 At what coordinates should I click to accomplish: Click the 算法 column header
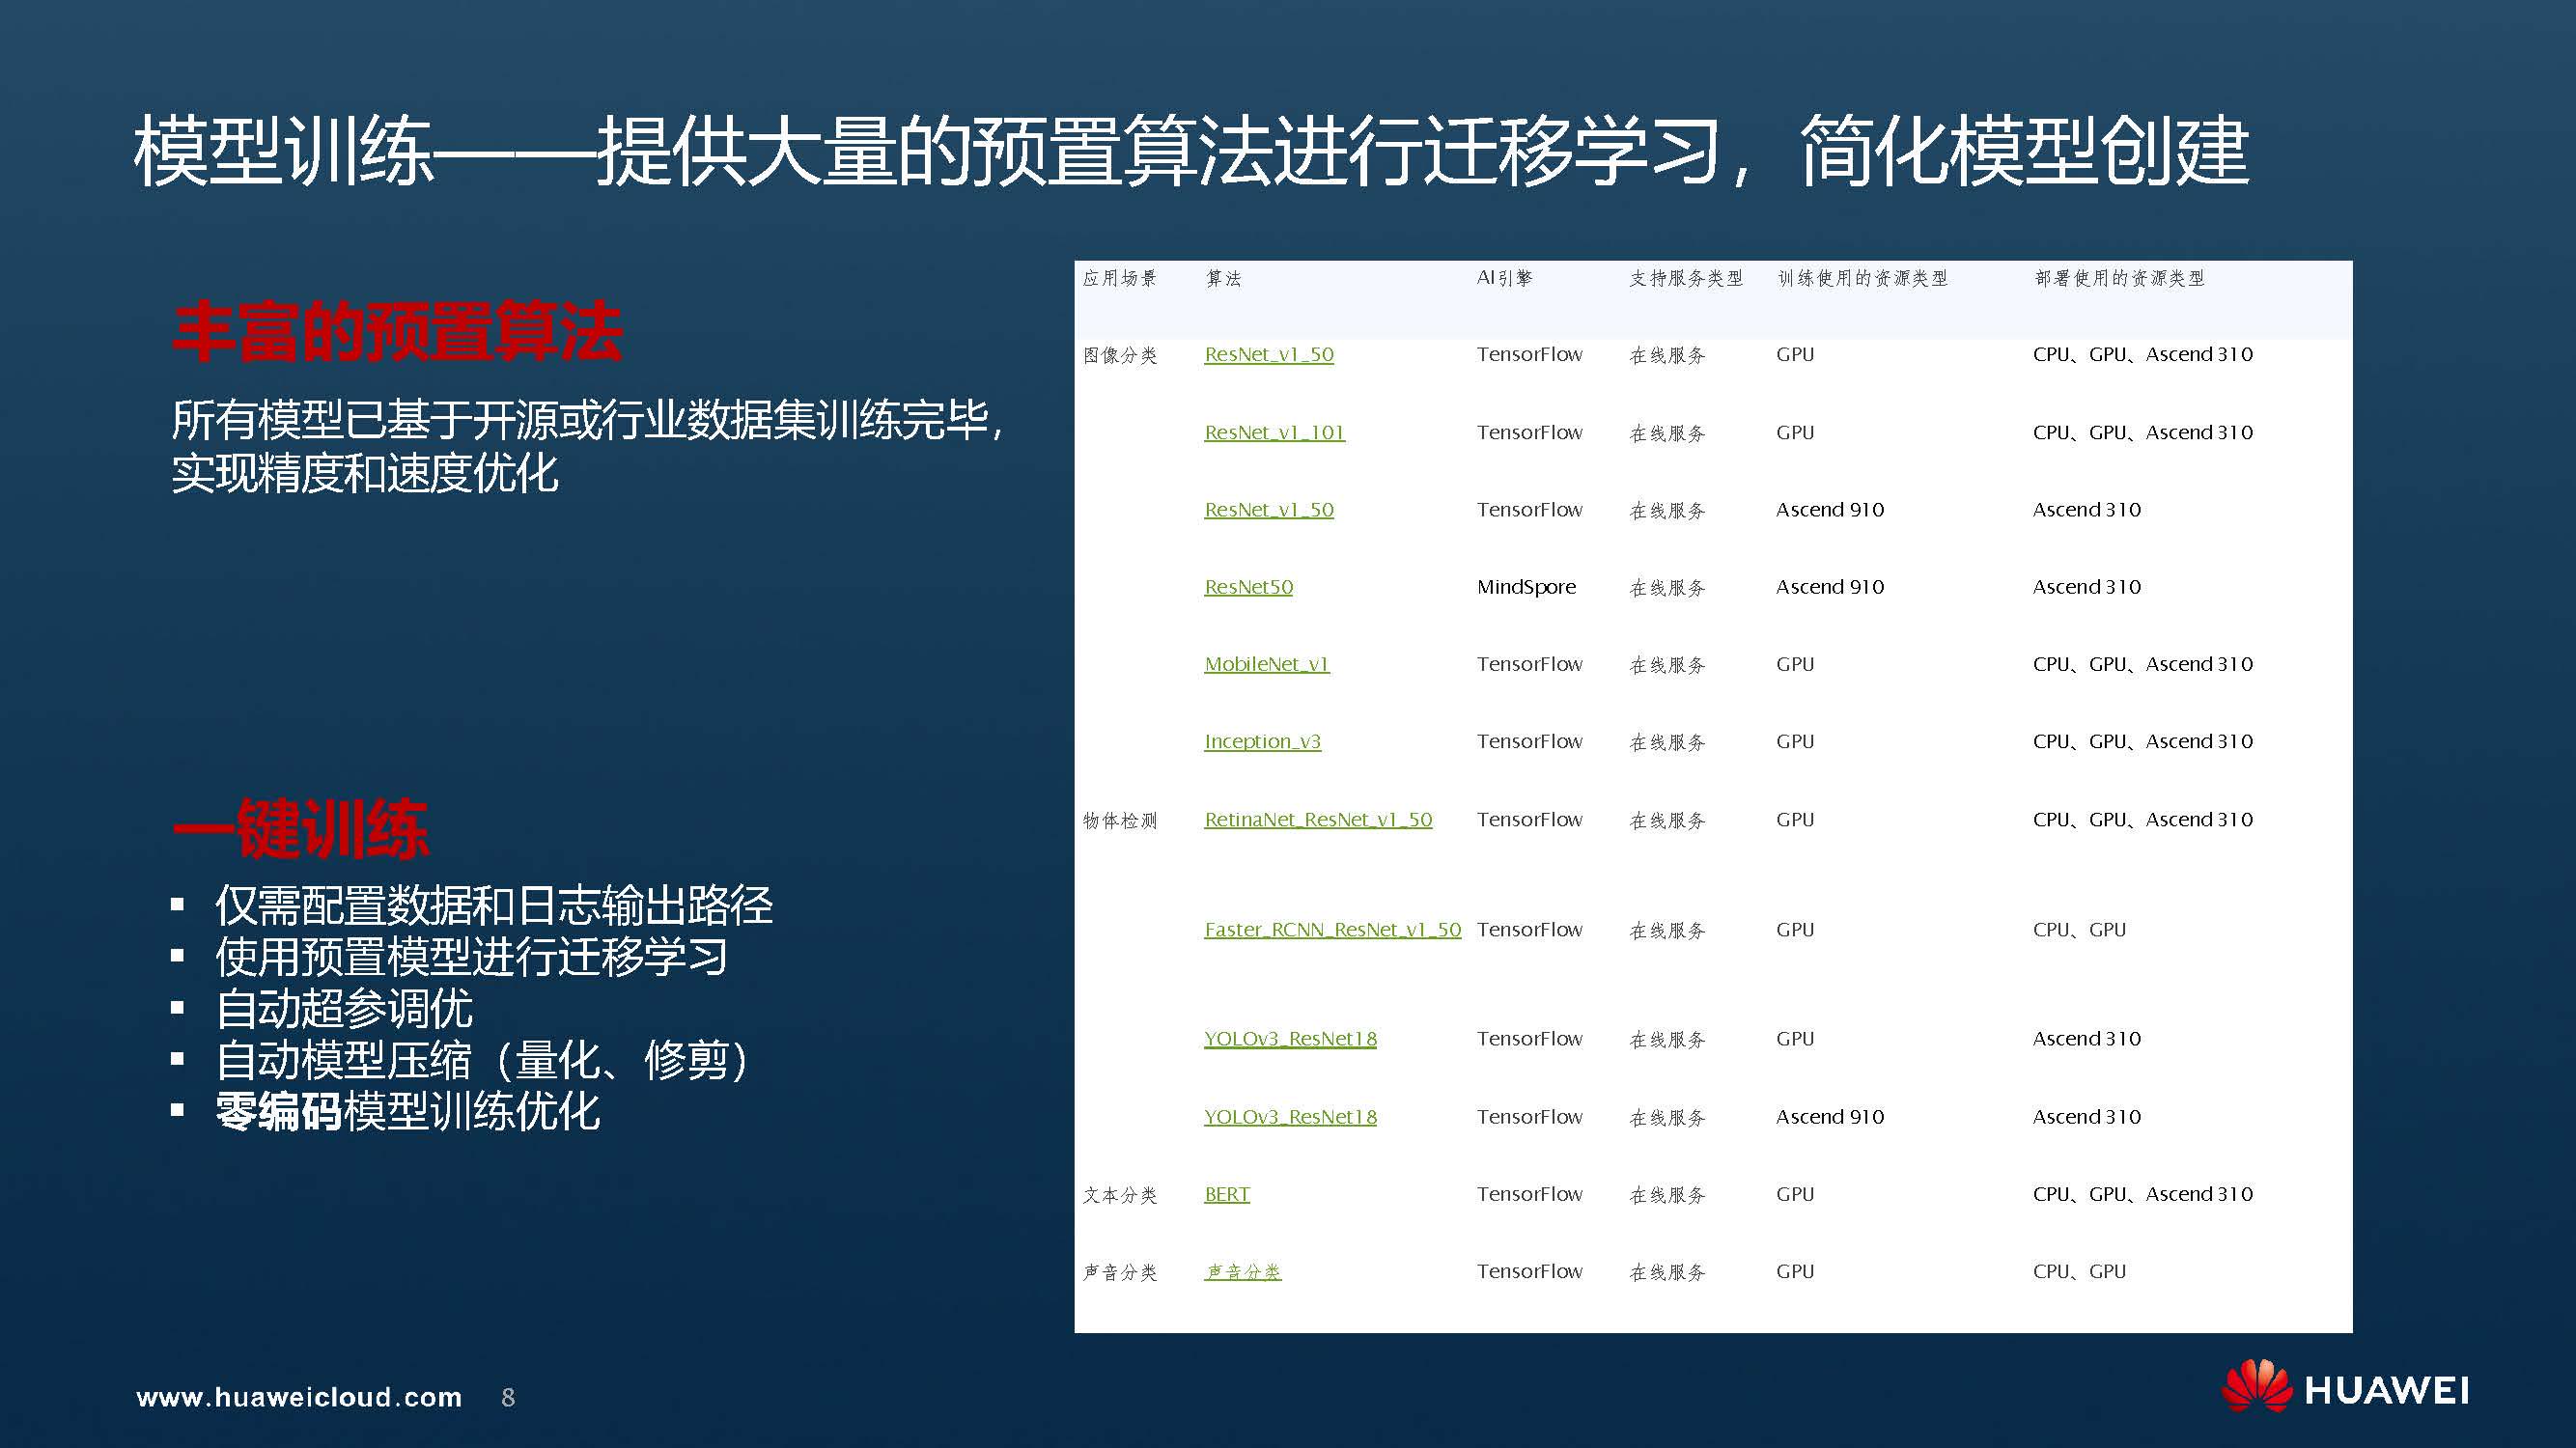pyautogui.click(x=1223, y=278)
